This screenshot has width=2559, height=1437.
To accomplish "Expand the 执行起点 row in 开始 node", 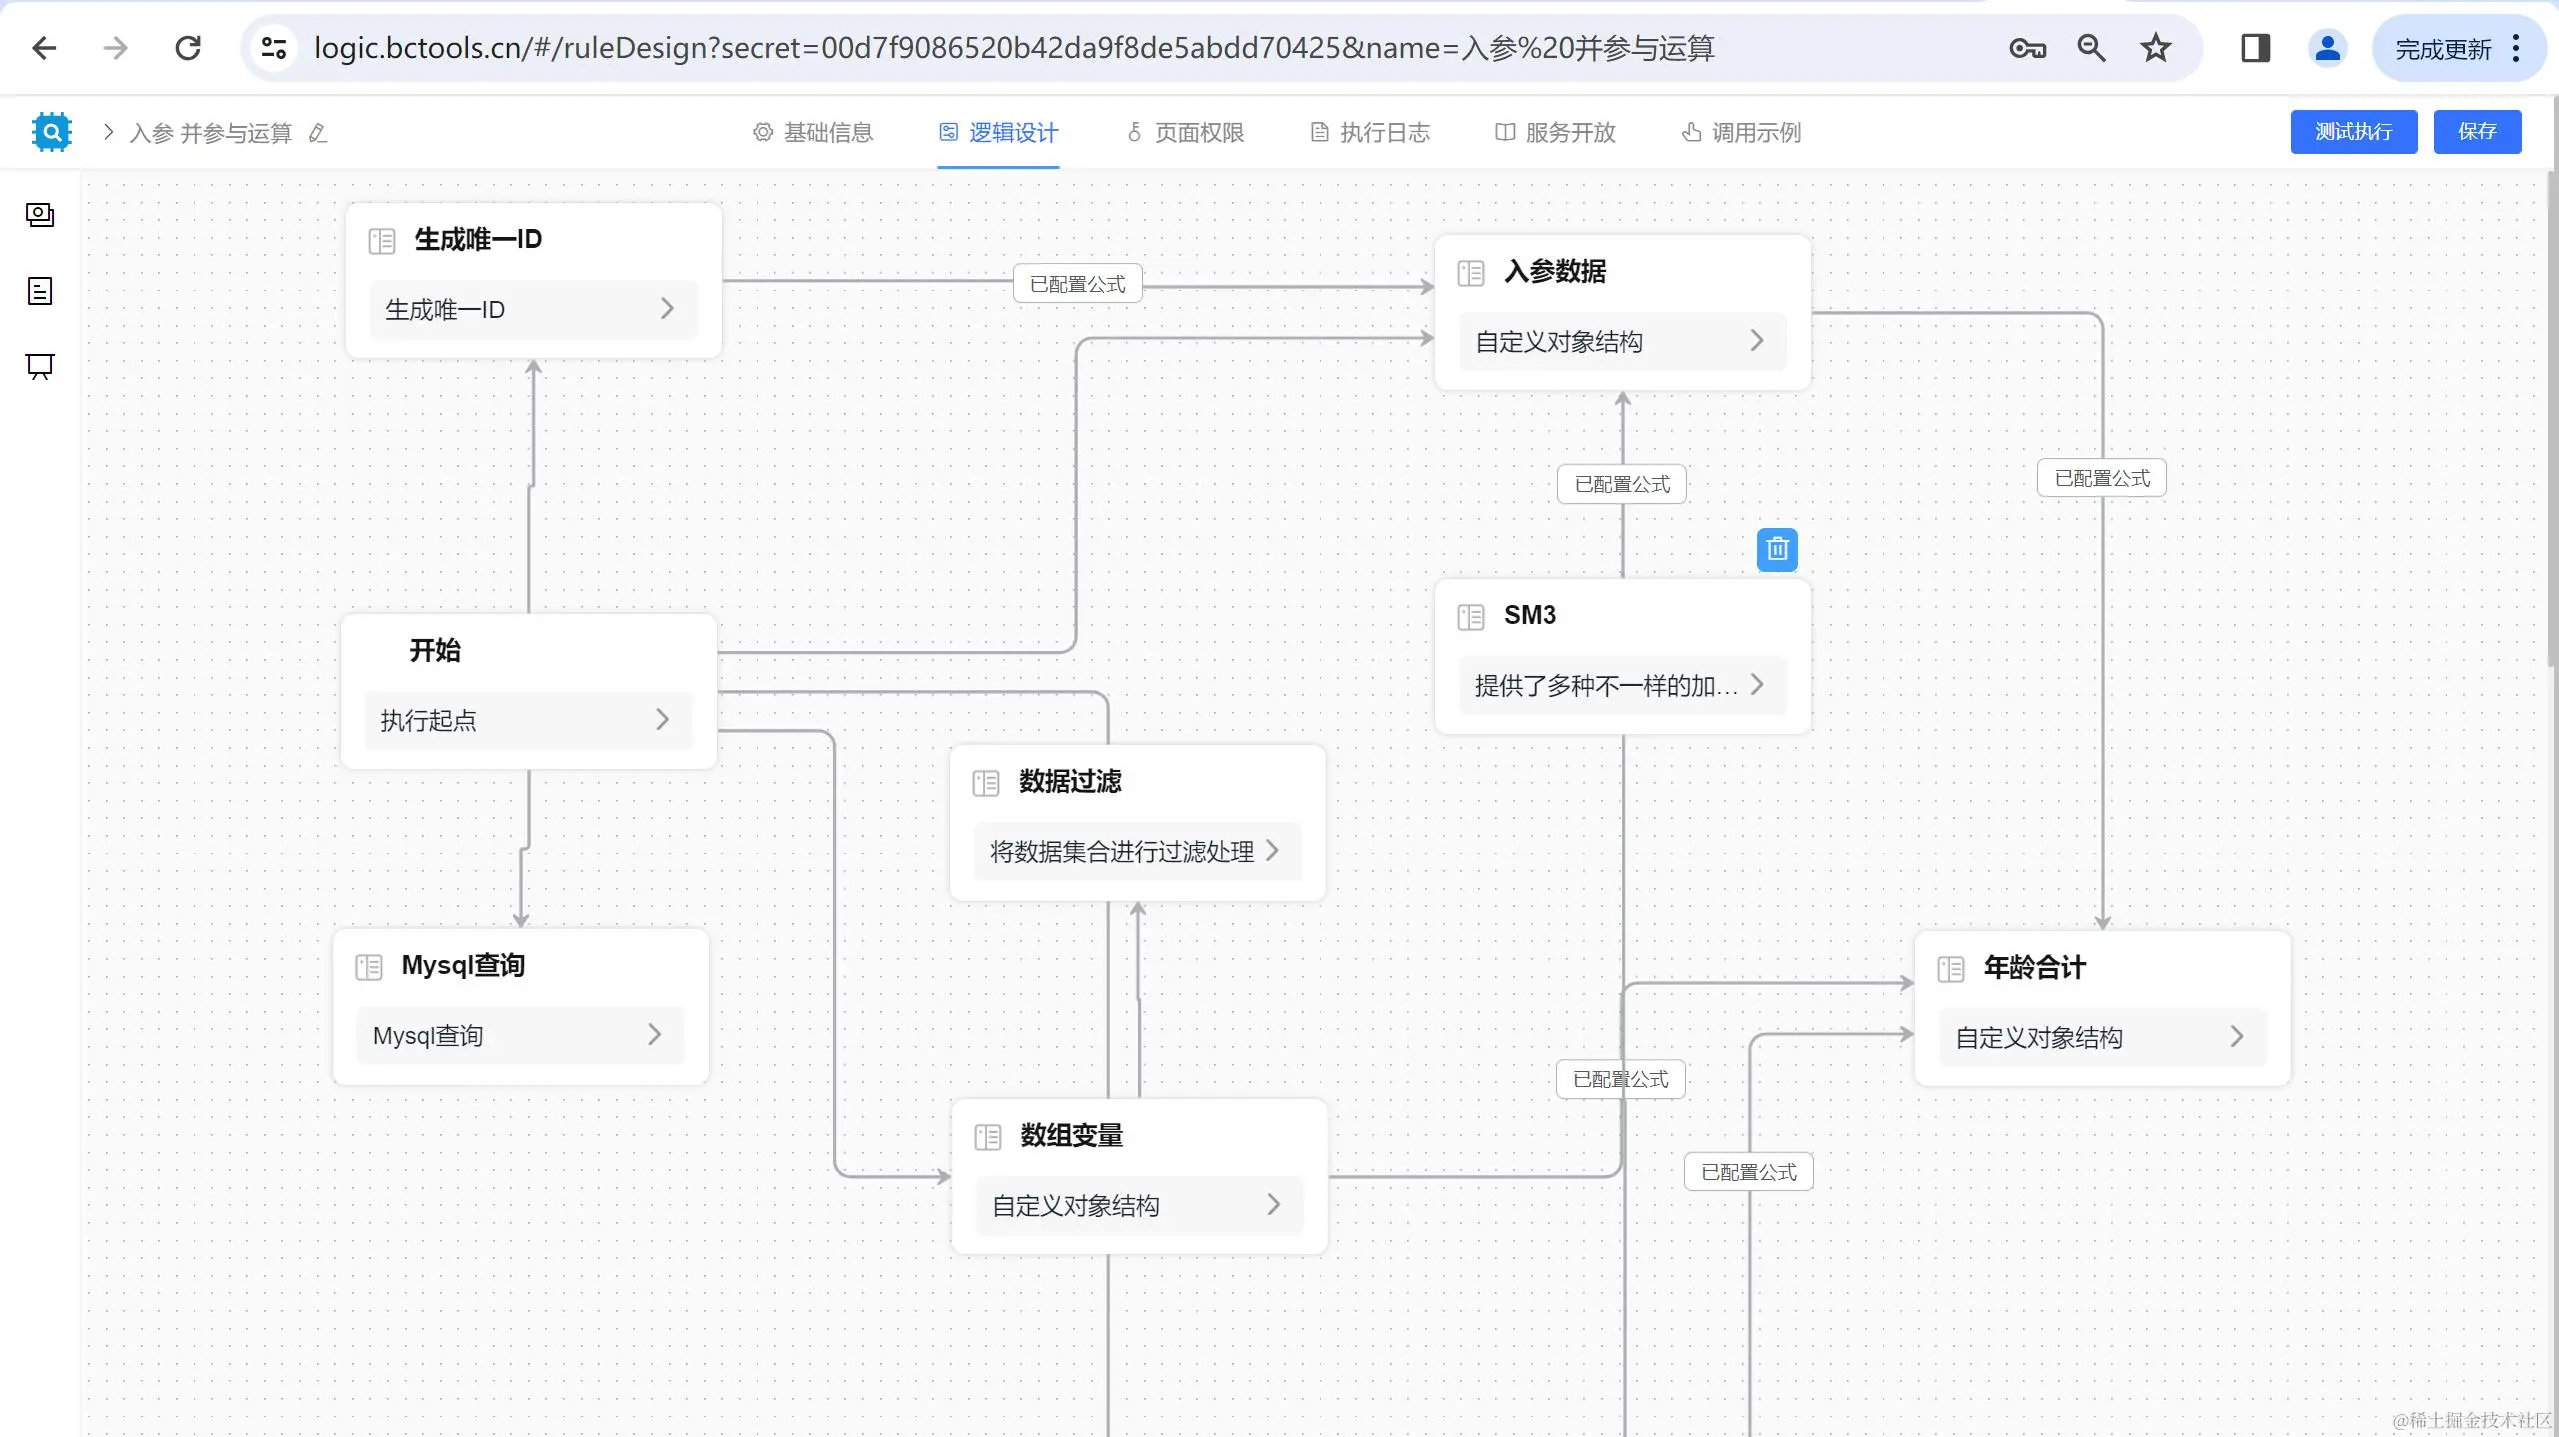I will pyautogui.click(x=662, y=720).
